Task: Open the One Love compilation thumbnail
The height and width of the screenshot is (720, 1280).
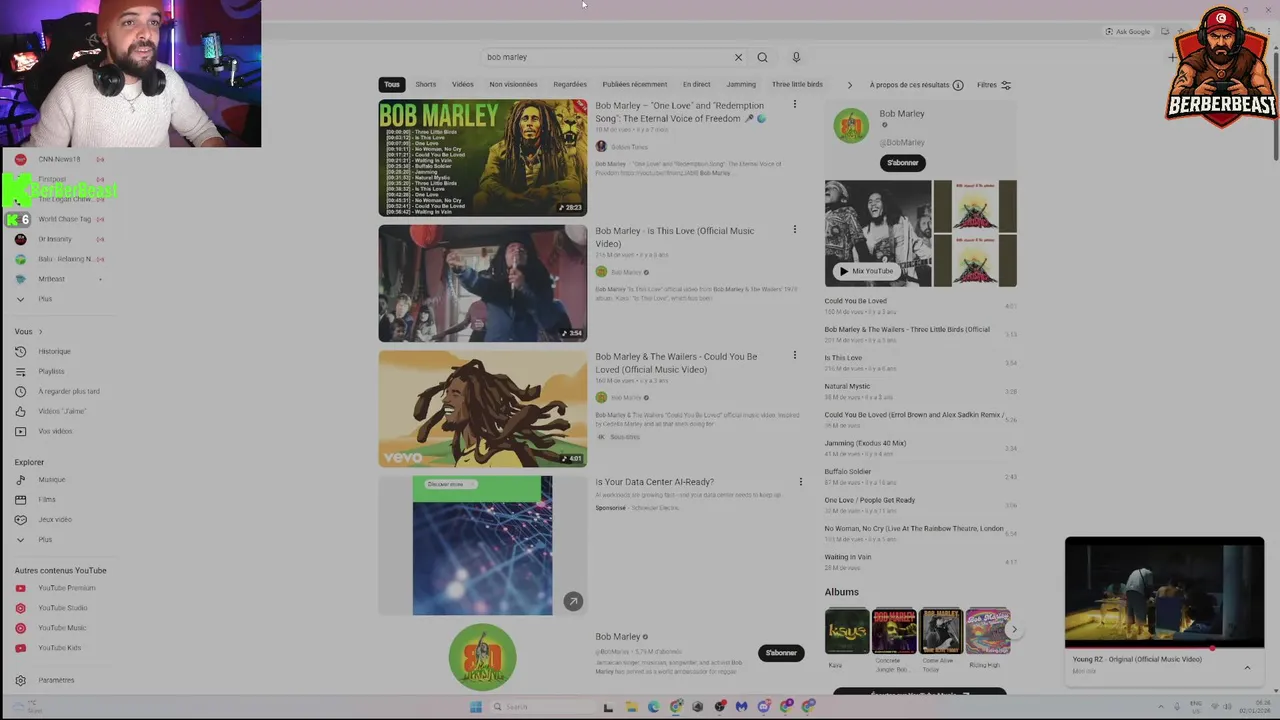Action: coord(483,158)
